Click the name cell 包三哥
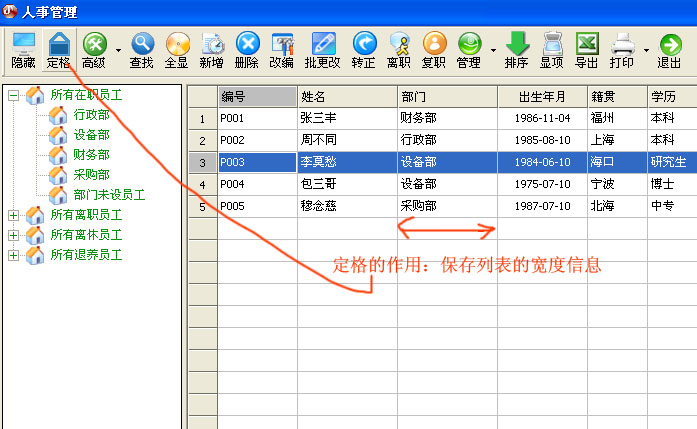The width and height of the screenshot is (697, 429). tap(347, 184)
